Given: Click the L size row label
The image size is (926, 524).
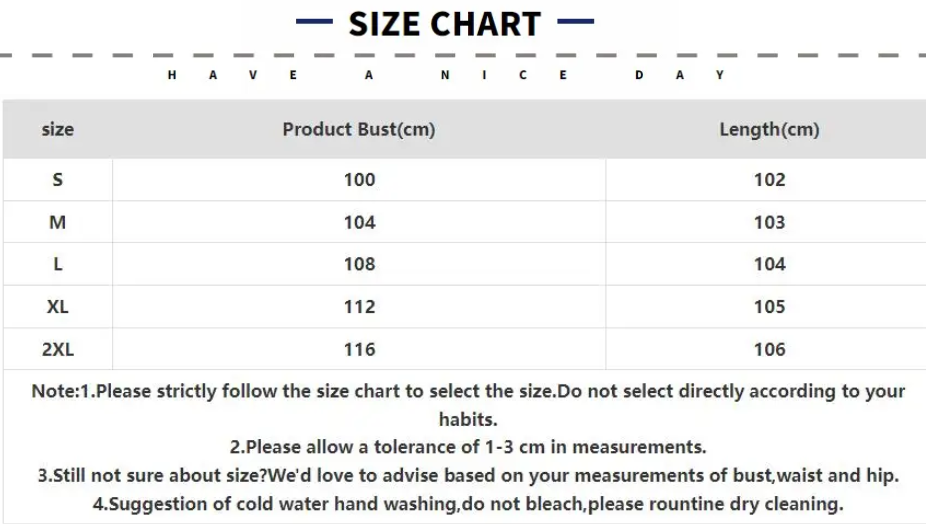Looking at the screenshot, I should point(57,264).
